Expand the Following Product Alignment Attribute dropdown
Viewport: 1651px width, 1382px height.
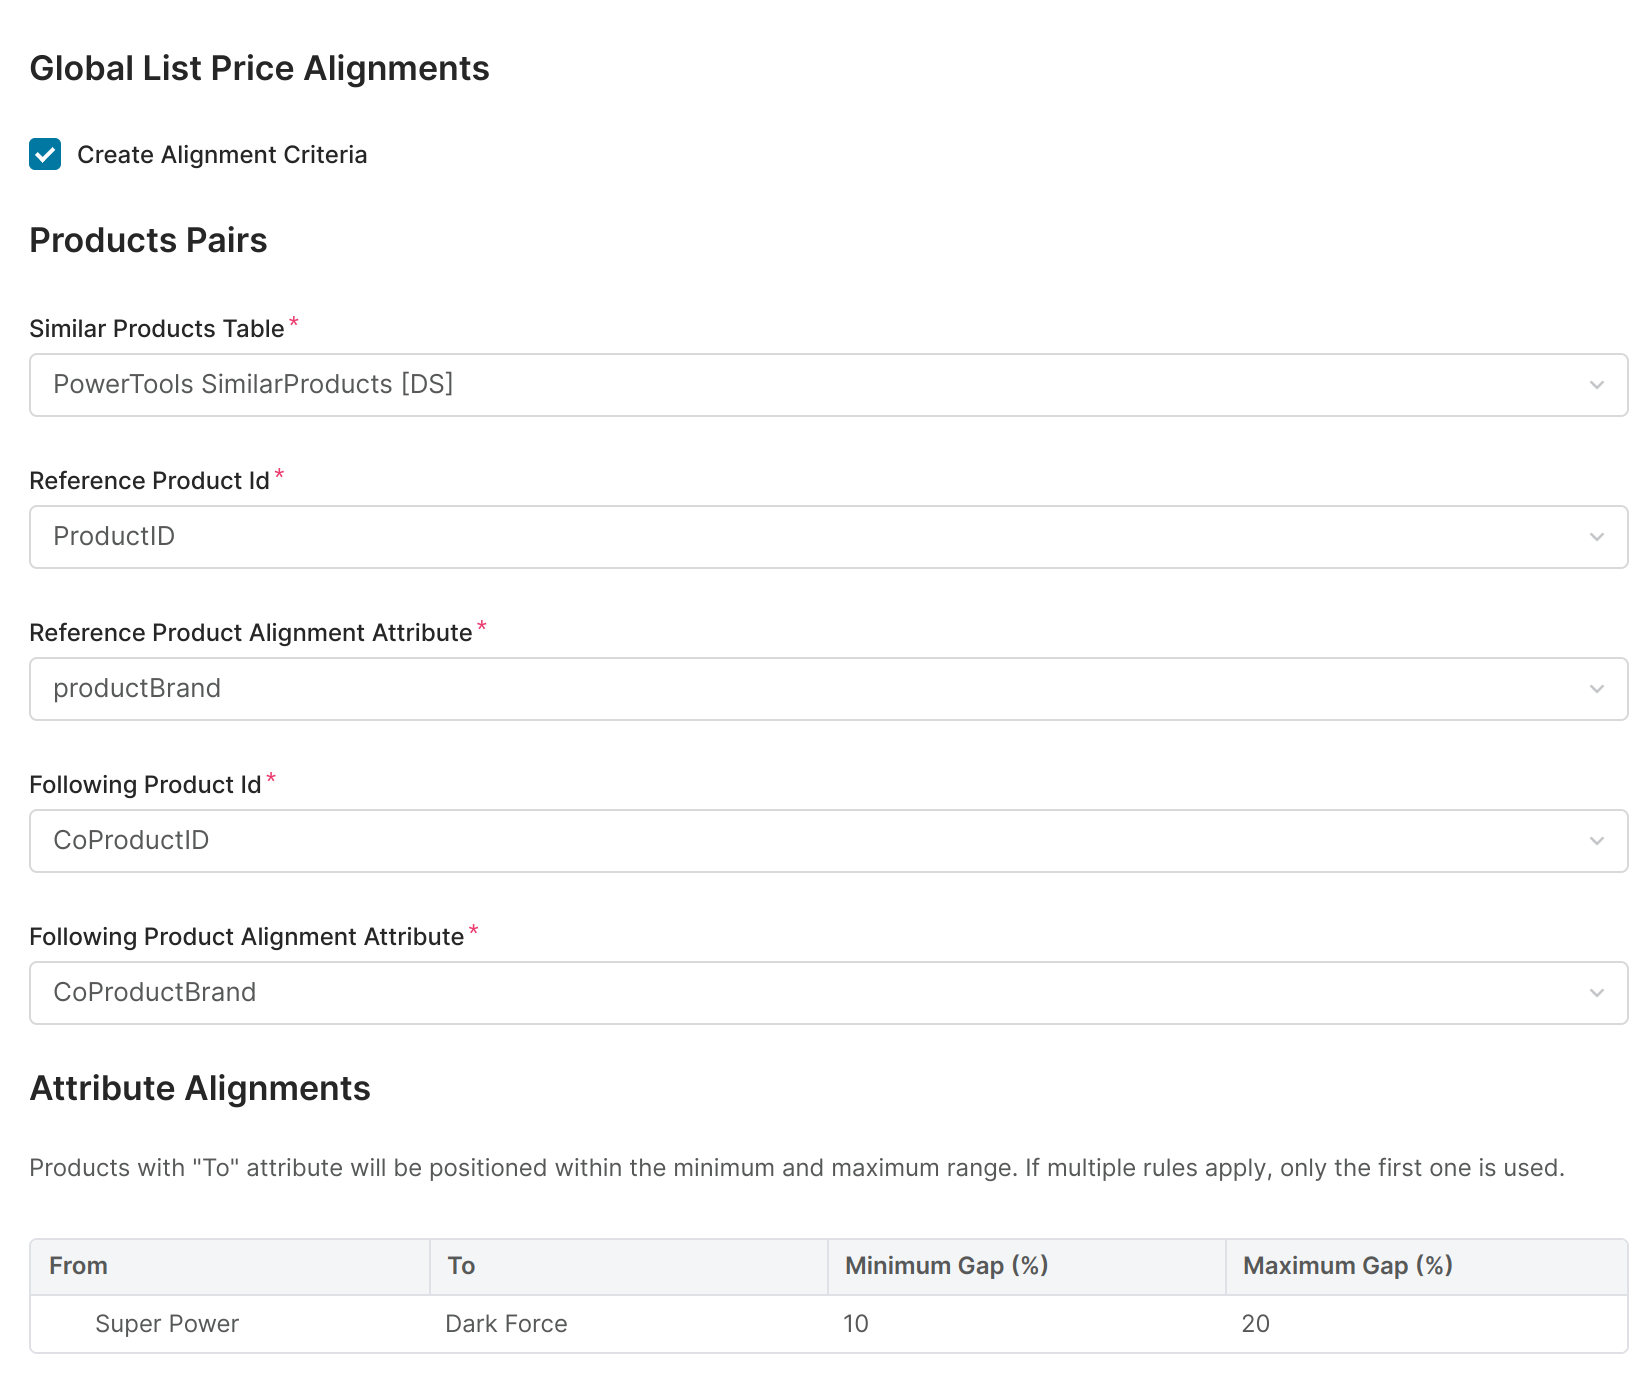point(800,993)
